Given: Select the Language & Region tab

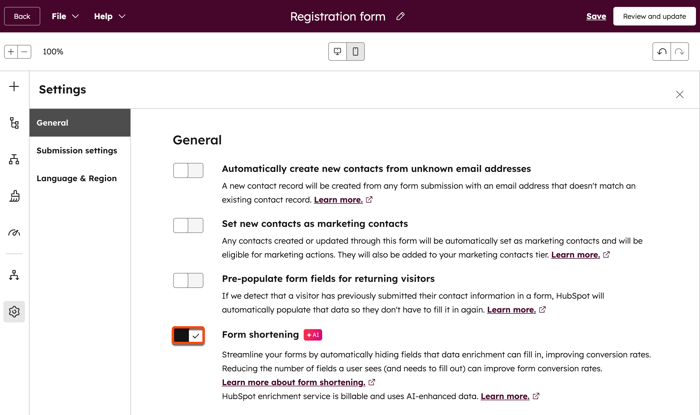Looking at the screenshot, I should tap(77, 179).
